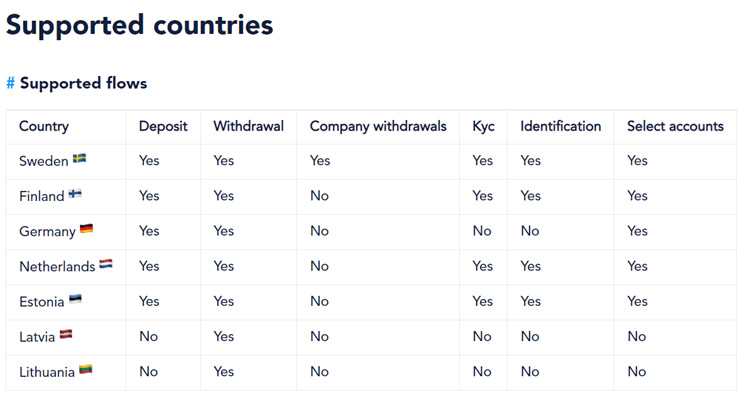Click the Germany flag icon

coord(86,229)
